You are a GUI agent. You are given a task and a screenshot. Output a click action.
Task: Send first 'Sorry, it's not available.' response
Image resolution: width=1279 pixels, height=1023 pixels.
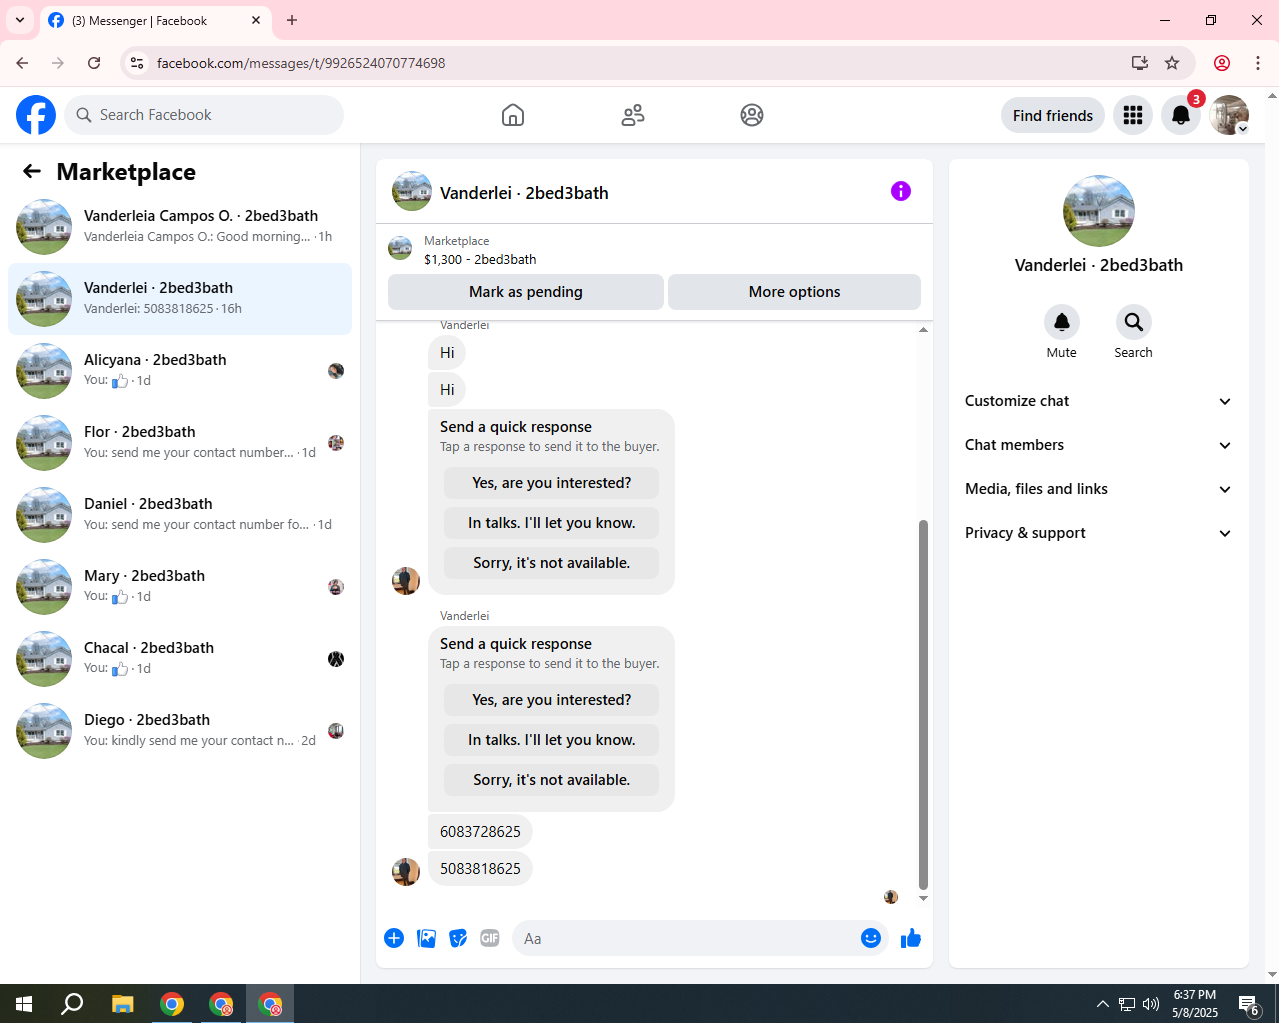point(552,563)
